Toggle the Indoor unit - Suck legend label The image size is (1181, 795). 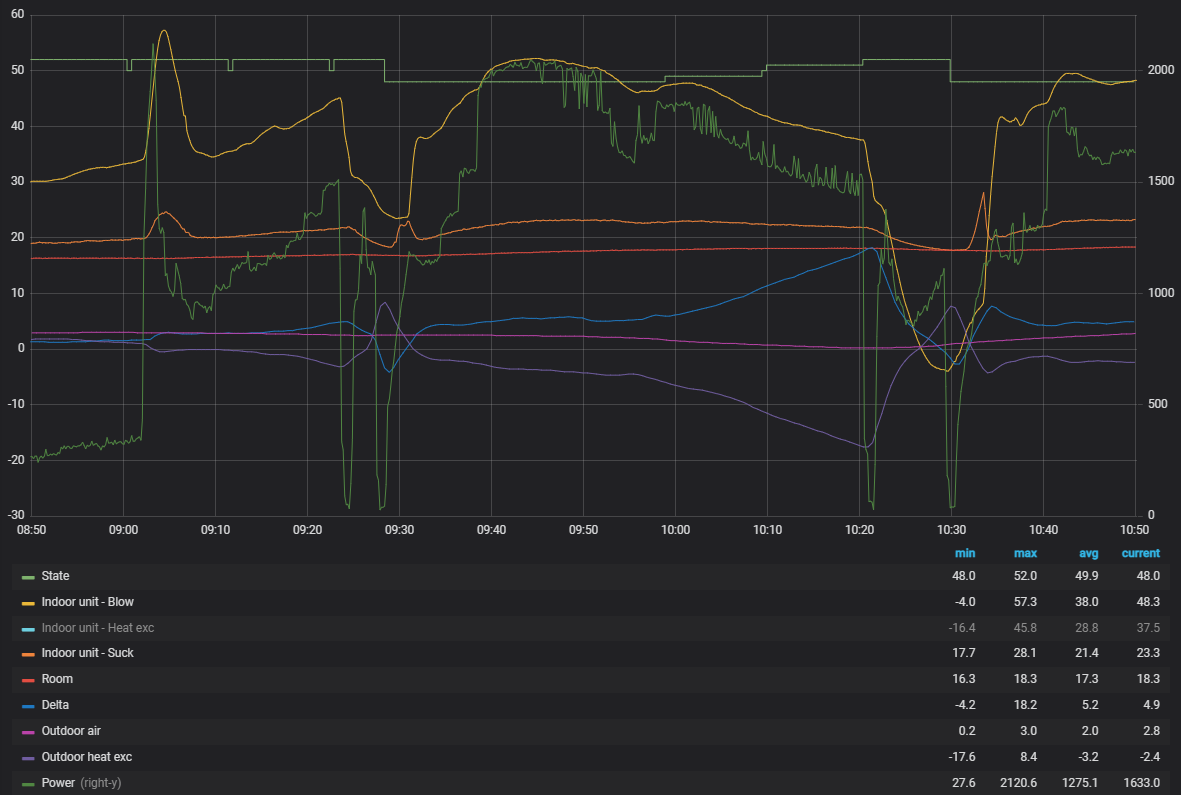pos(91,654)
